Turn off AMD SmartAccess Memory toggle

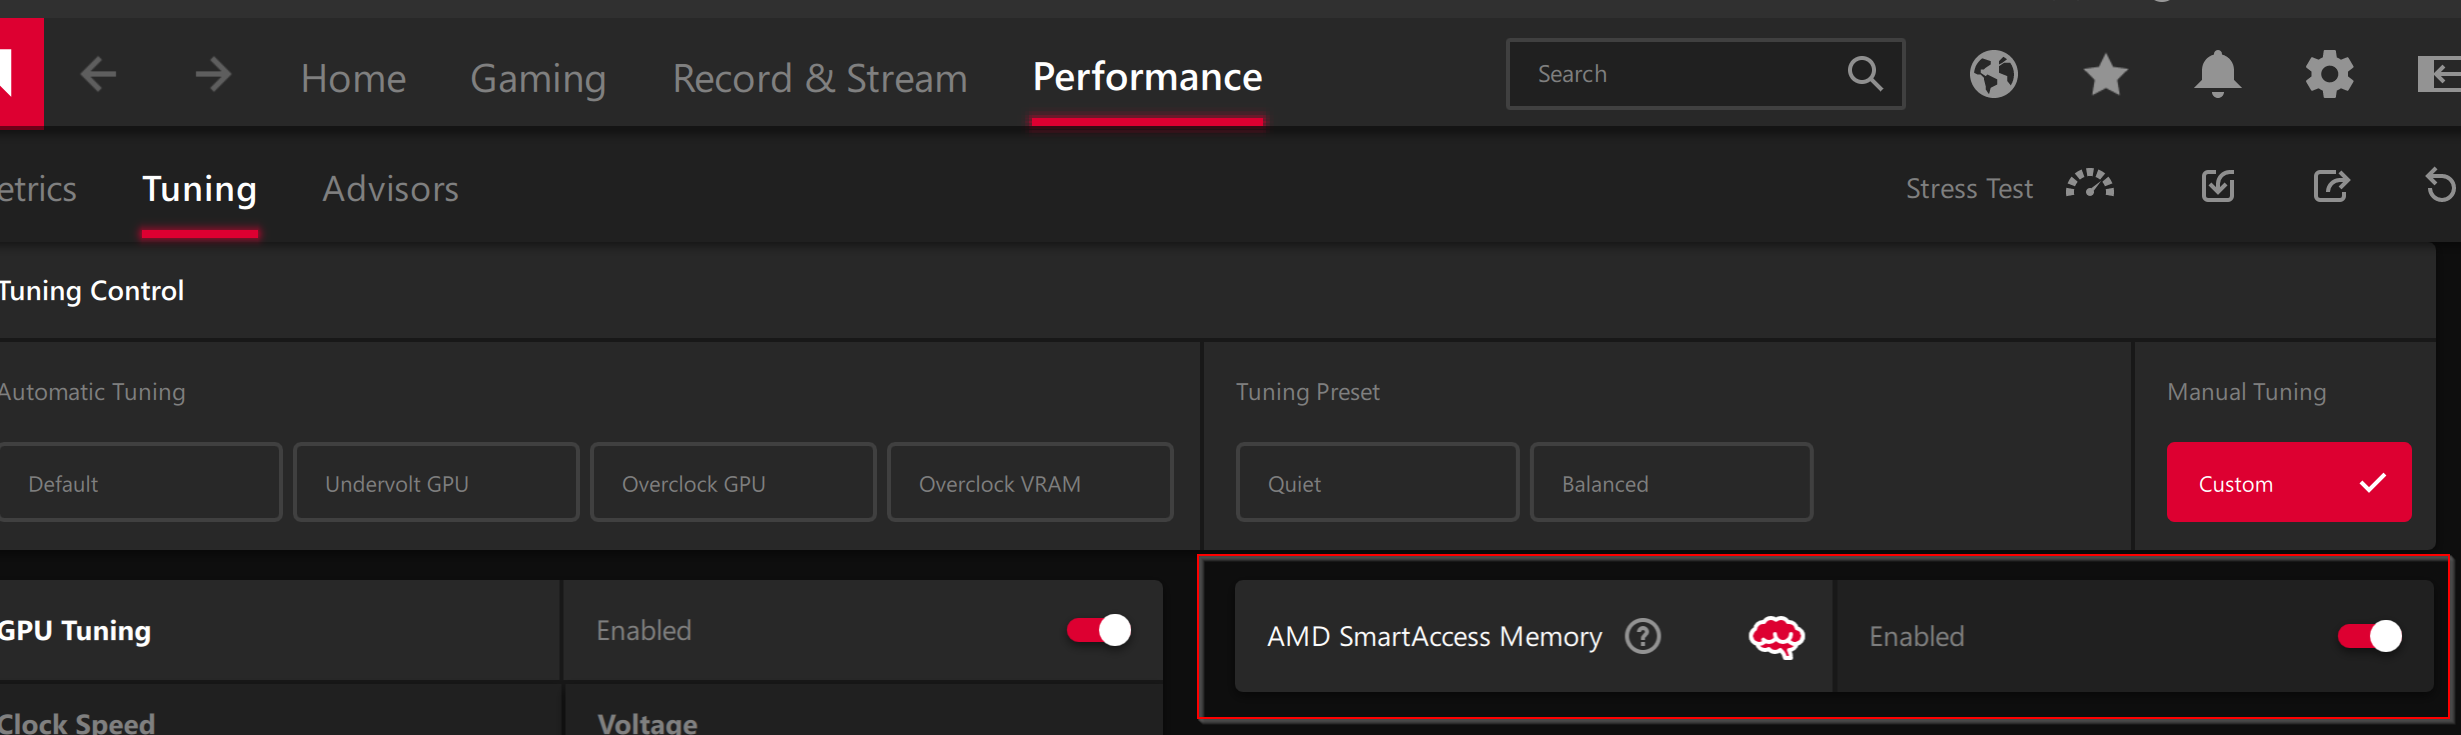(2369, 636)
